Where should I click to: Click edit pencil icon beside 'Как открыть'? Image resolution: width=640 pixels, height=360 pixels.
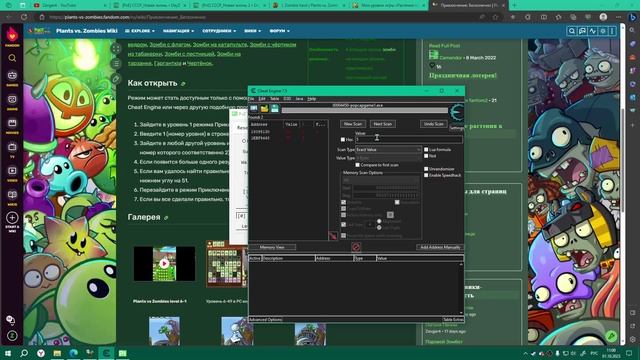(x=183, y=84)
